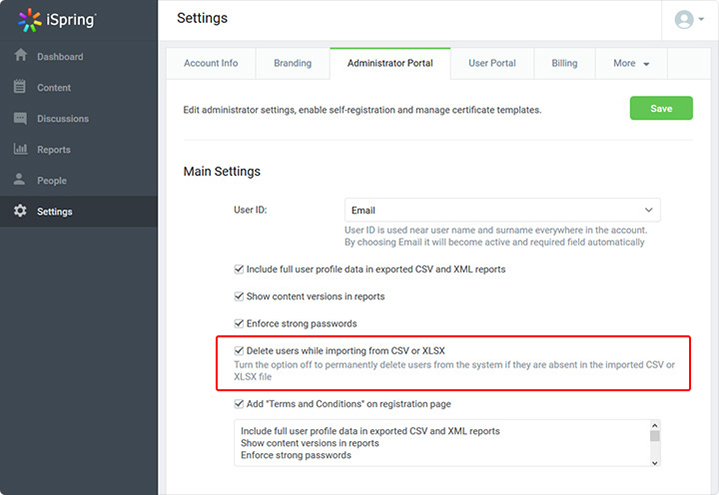The width and height of the screenshot is (719, 495).
Task: Open Content in the sidebar
Action: (78, 88)
